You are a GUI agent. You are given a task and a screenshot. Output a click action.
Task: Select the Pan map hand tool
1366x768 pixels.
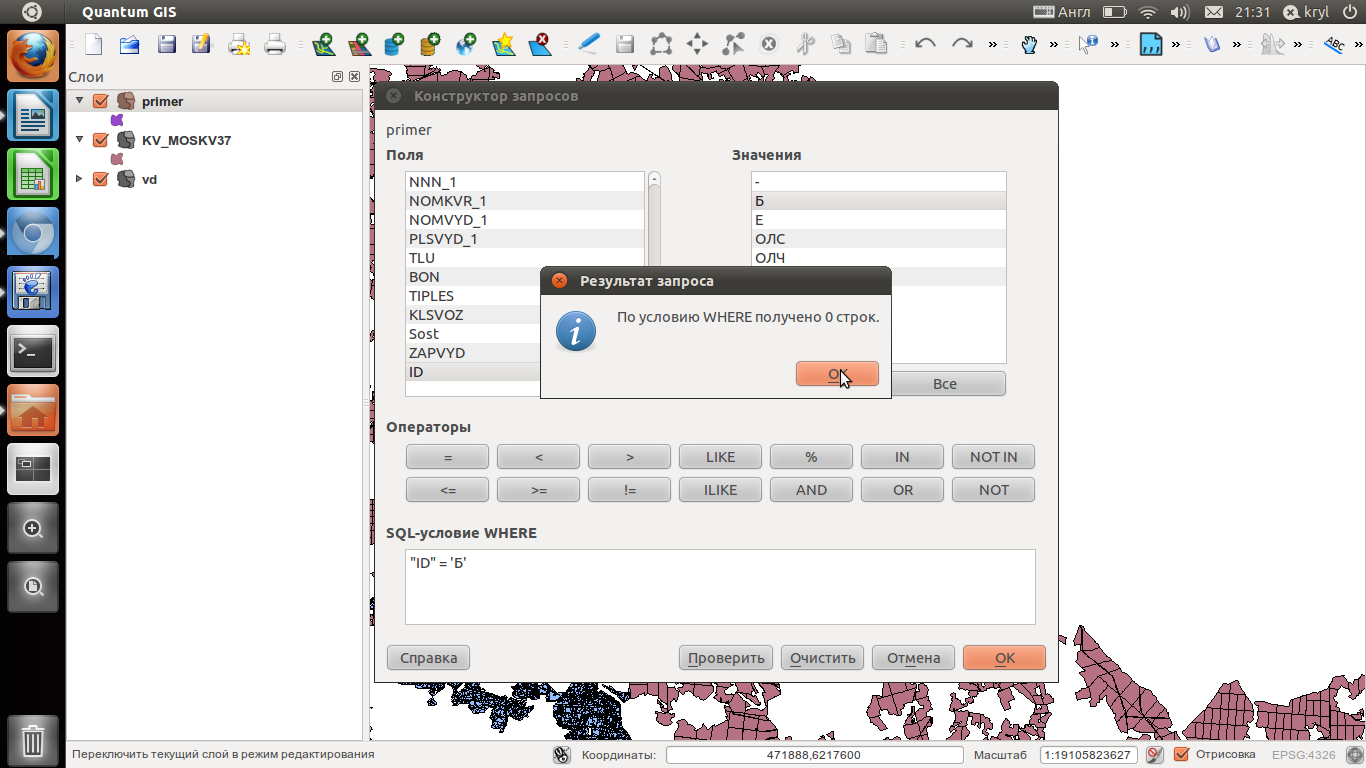1029,44
